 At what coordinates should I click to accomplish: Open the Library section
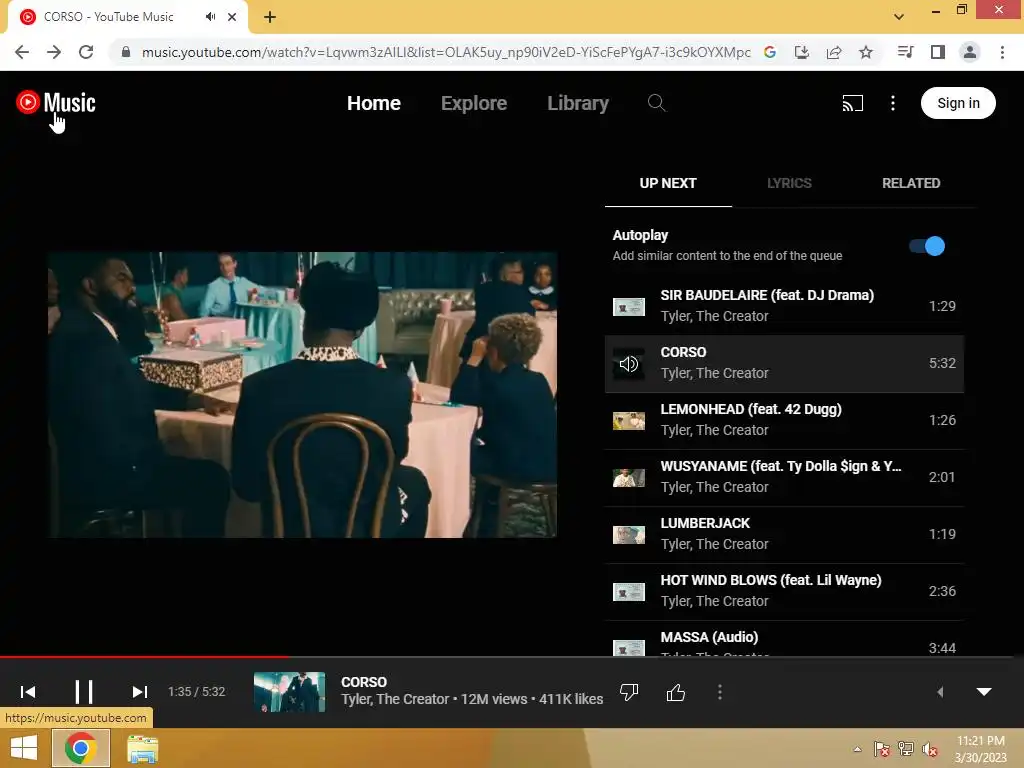[x=578, y=103]
